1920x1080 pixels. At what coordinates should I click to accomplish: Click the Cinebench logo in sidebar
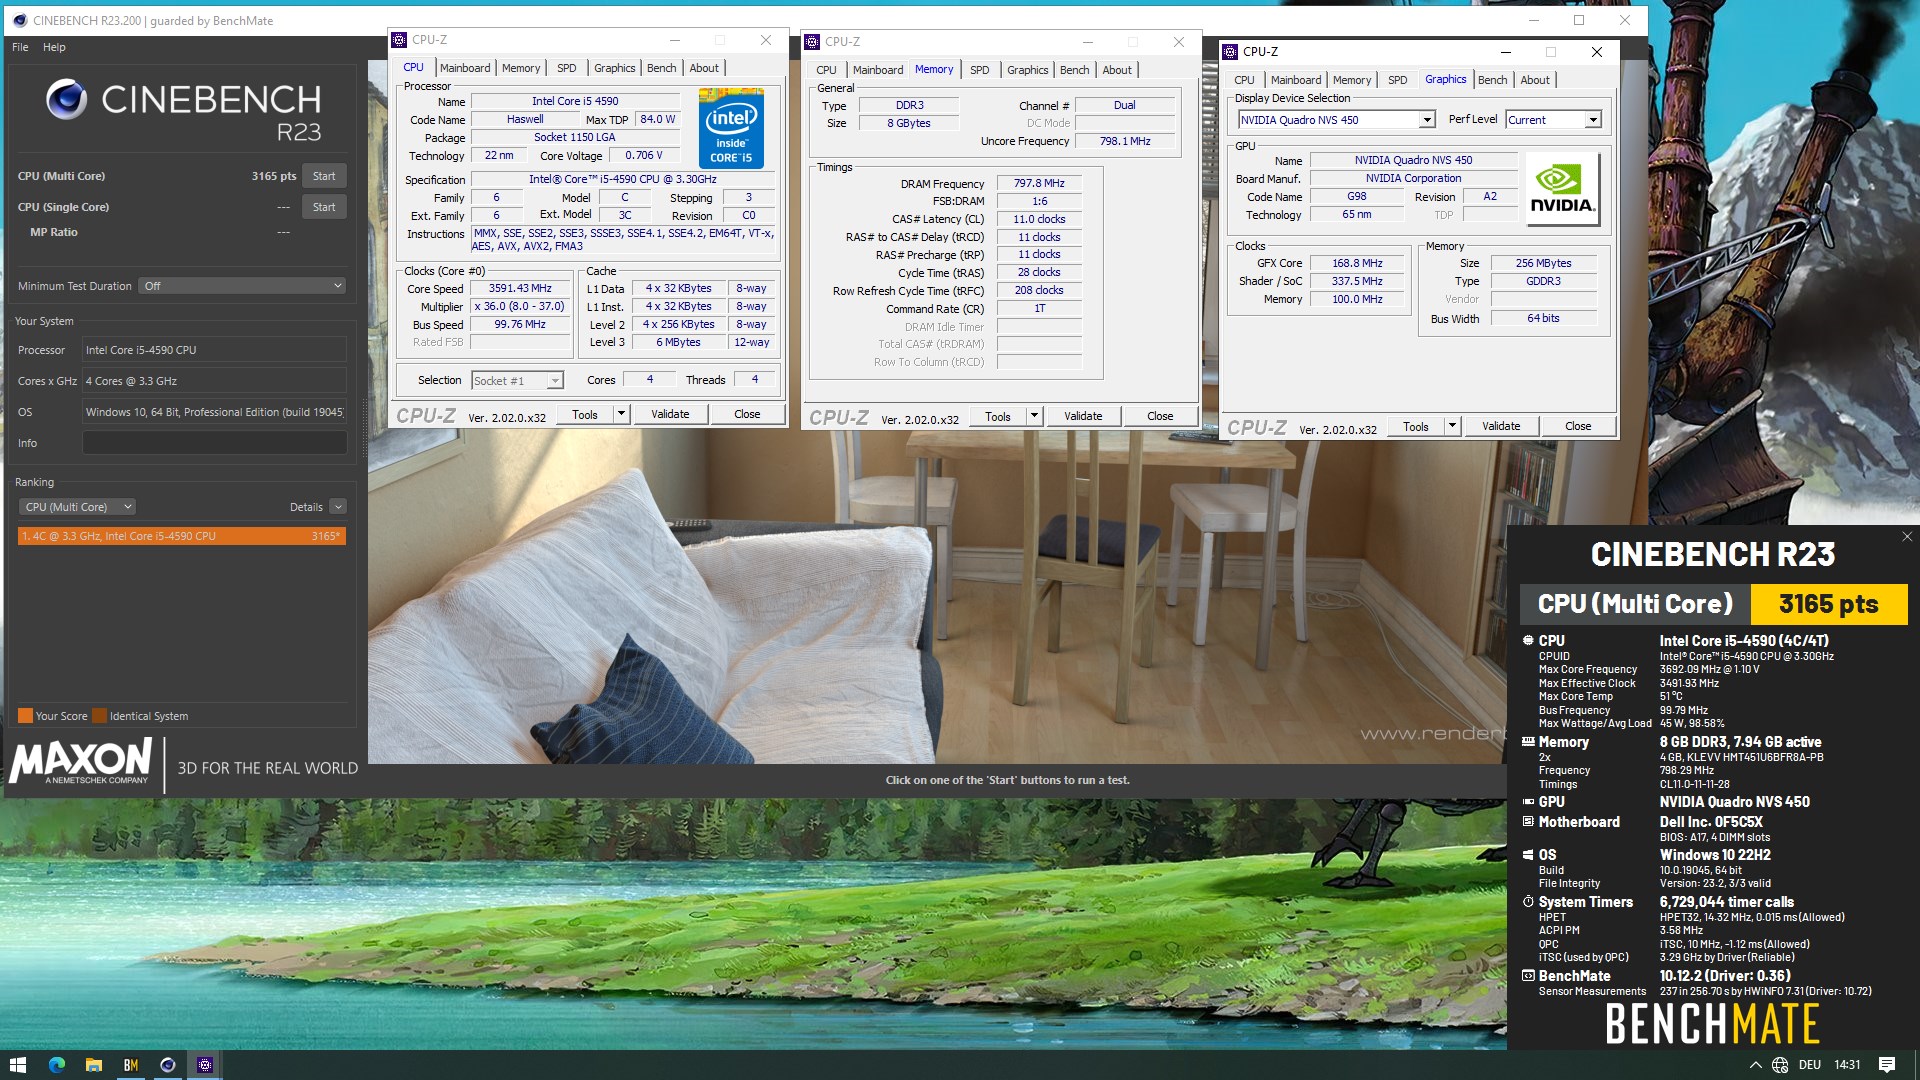pos(66,99)
